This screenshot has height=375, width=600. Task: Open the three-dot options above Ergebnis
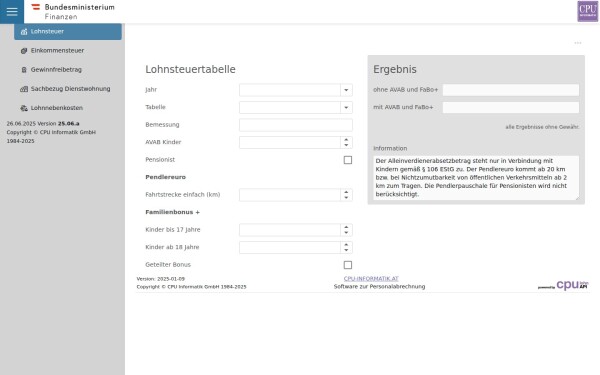(x=578, y=43)
